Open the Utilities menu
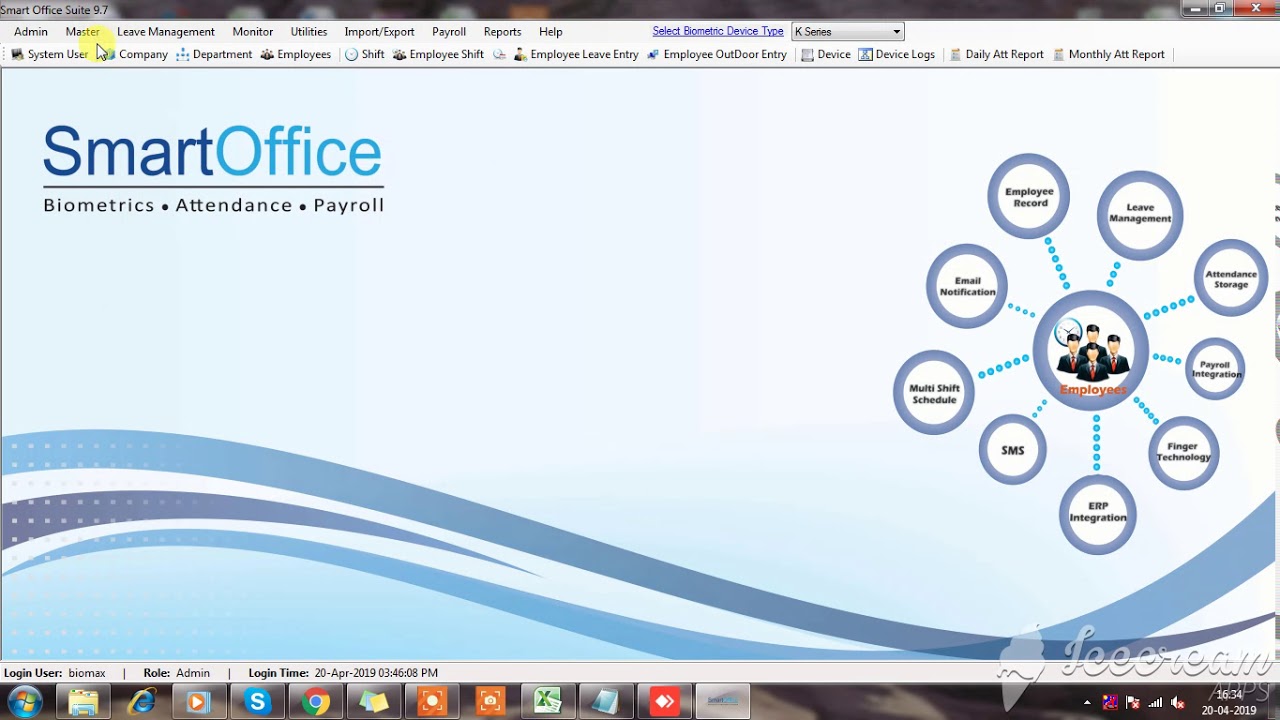 coord(309,31)
